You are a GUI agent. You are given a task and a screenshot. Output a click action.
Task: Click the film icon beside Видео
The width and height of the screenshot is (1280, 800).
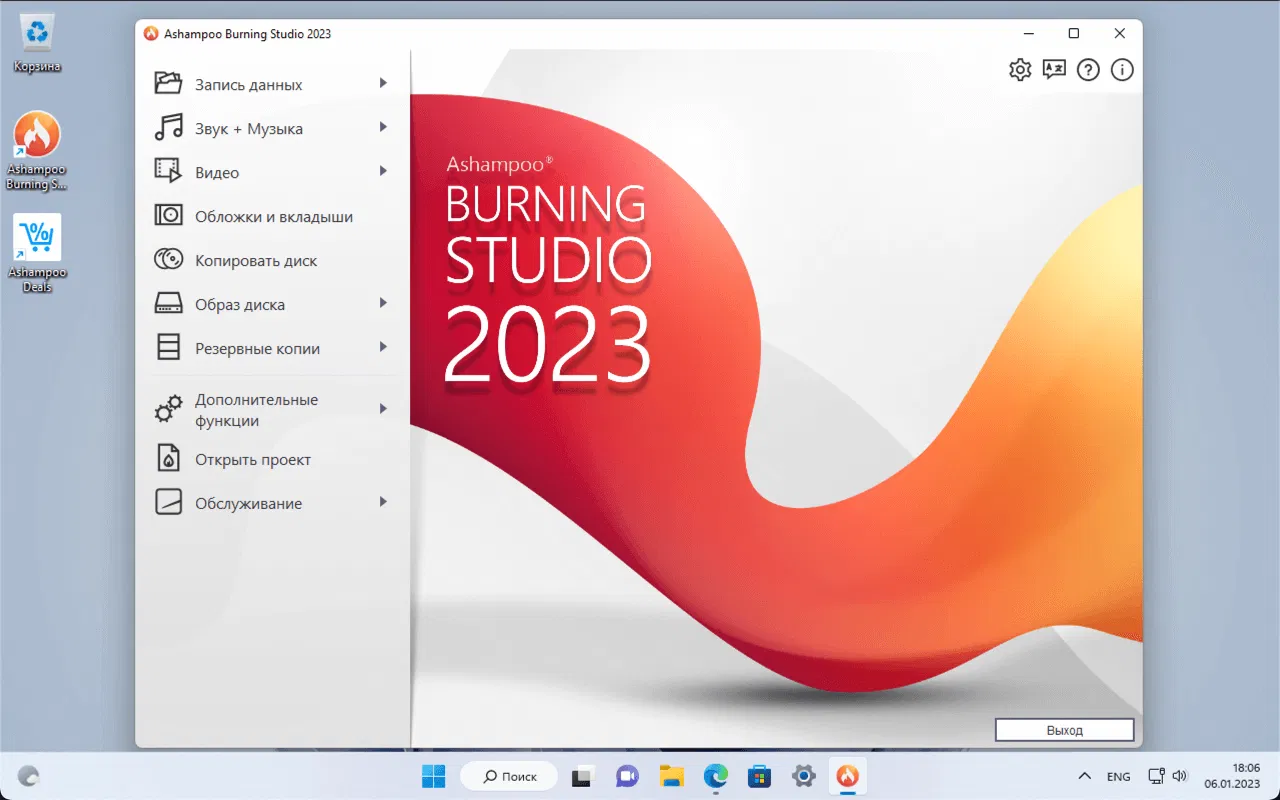point(168,171)
